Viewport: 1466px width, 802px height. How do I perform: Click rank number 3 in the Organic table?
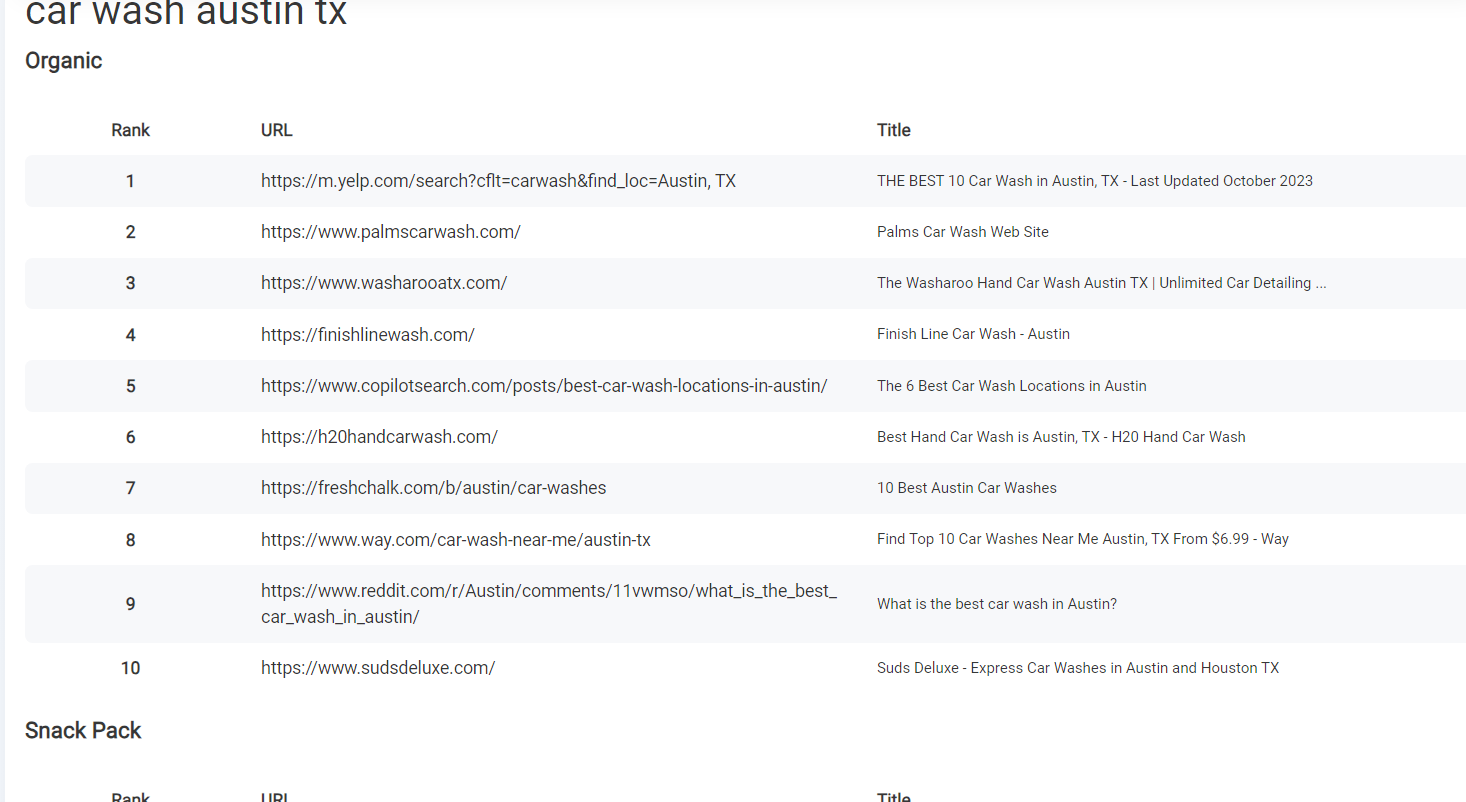(x=131, y=283)
